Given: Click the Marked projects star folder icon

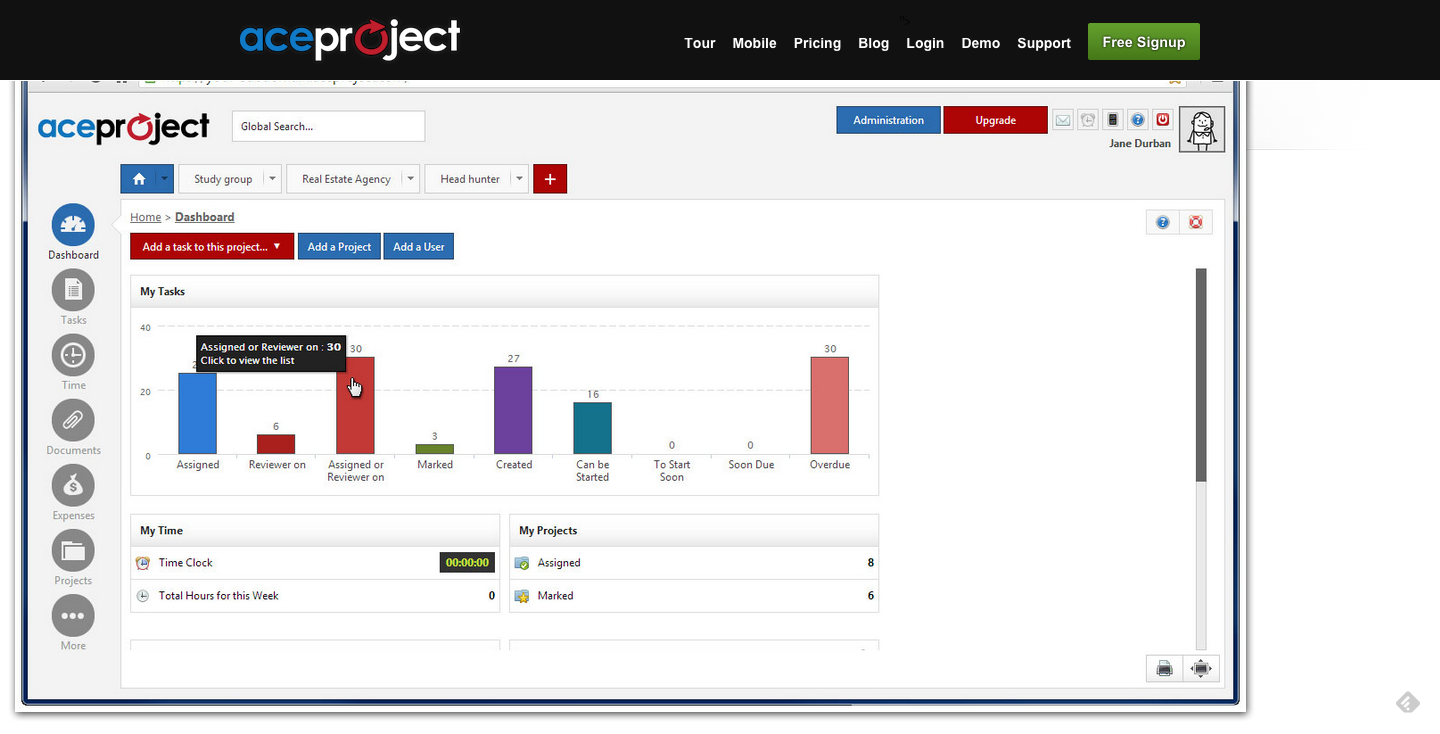Looking at the screenshot, I should (x=521, y=596).
